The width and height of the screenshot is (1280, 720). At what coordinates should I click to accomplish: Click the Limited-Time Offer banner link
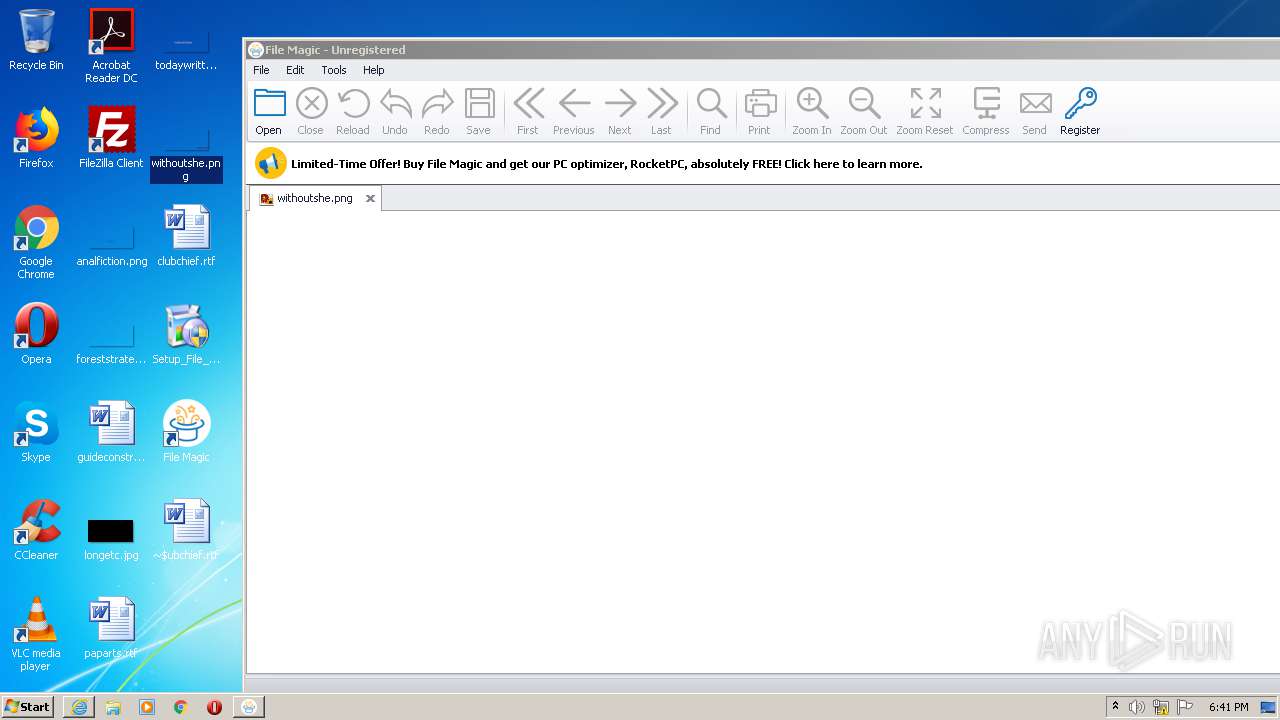[x=606, y=164]
